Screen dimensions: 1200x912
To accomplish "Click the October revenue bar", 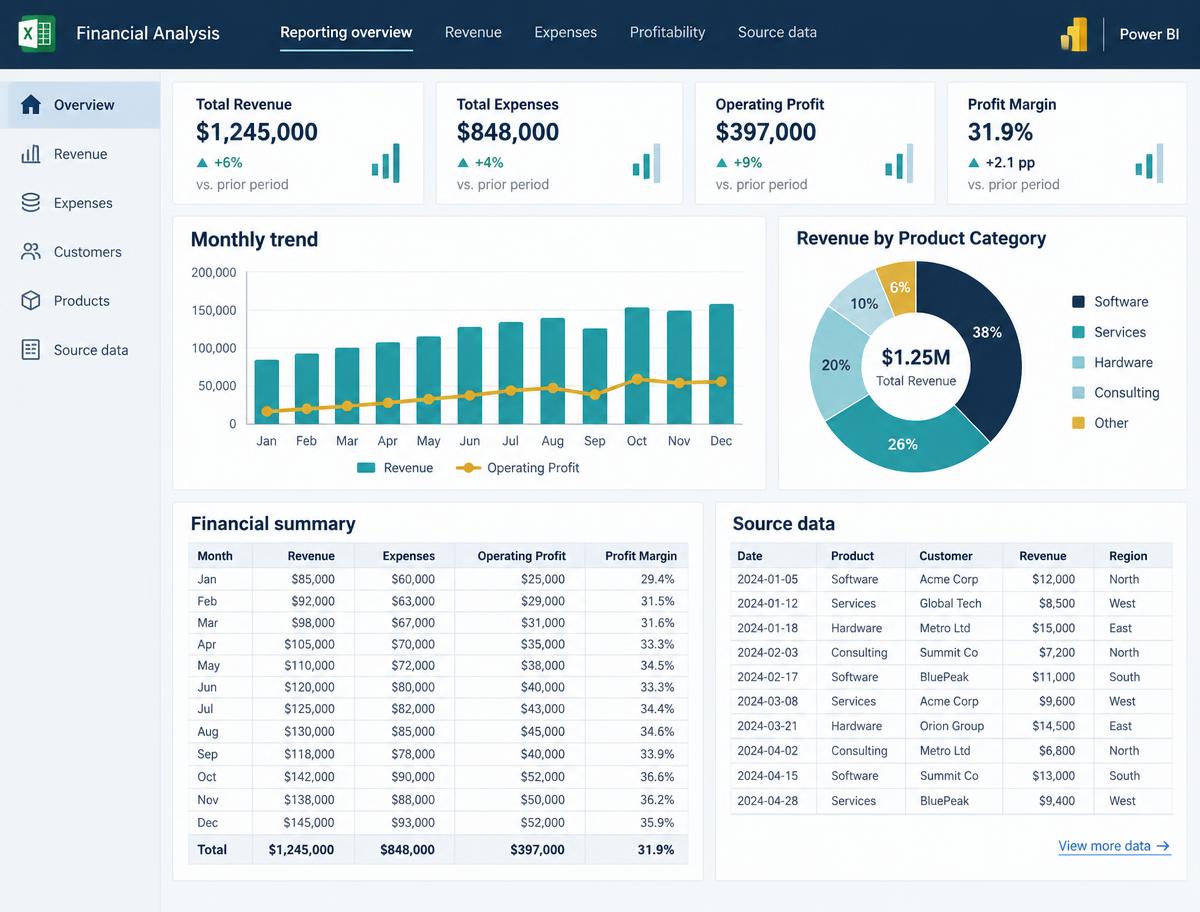I will (x=637, y=366).
